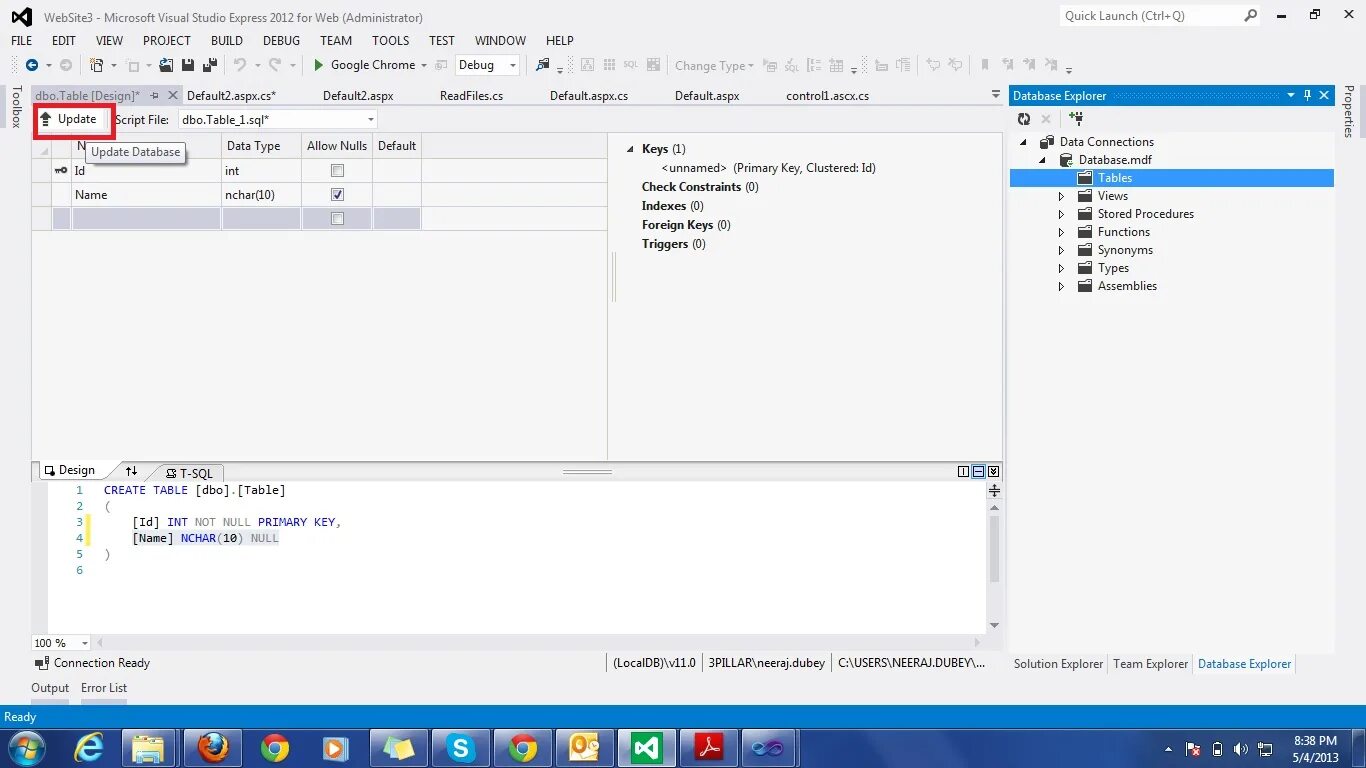Click the green Start Debugging play icon
1366x768 pixels.
point(318,65)
